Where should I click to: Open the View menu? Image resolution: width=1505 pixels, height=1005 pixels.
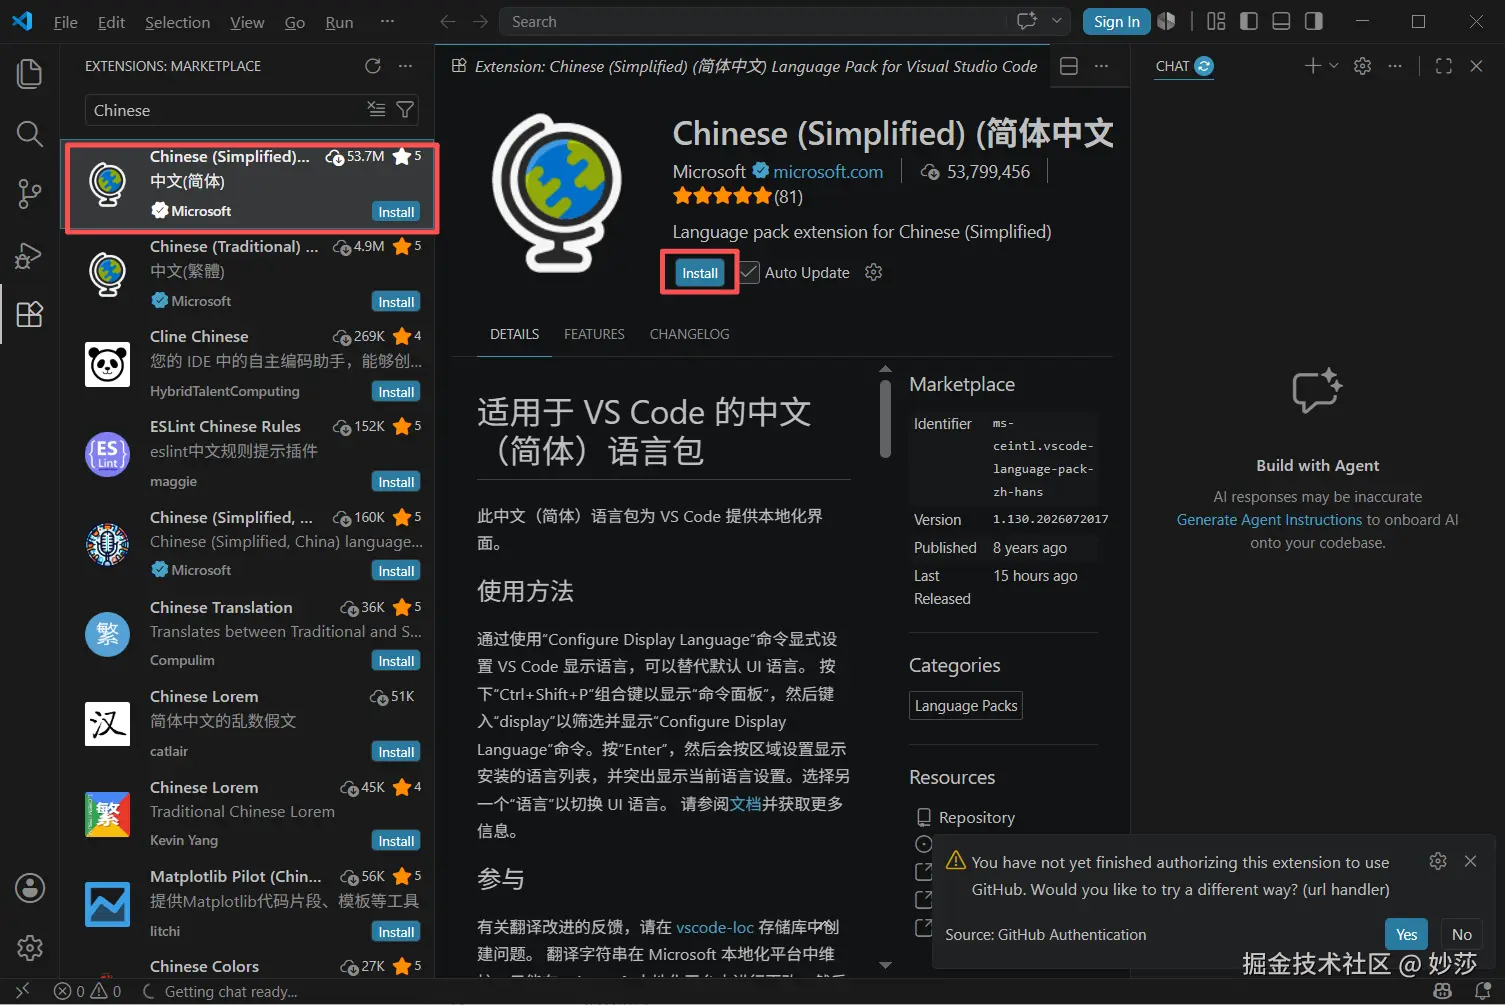click(x=247, y=22)
